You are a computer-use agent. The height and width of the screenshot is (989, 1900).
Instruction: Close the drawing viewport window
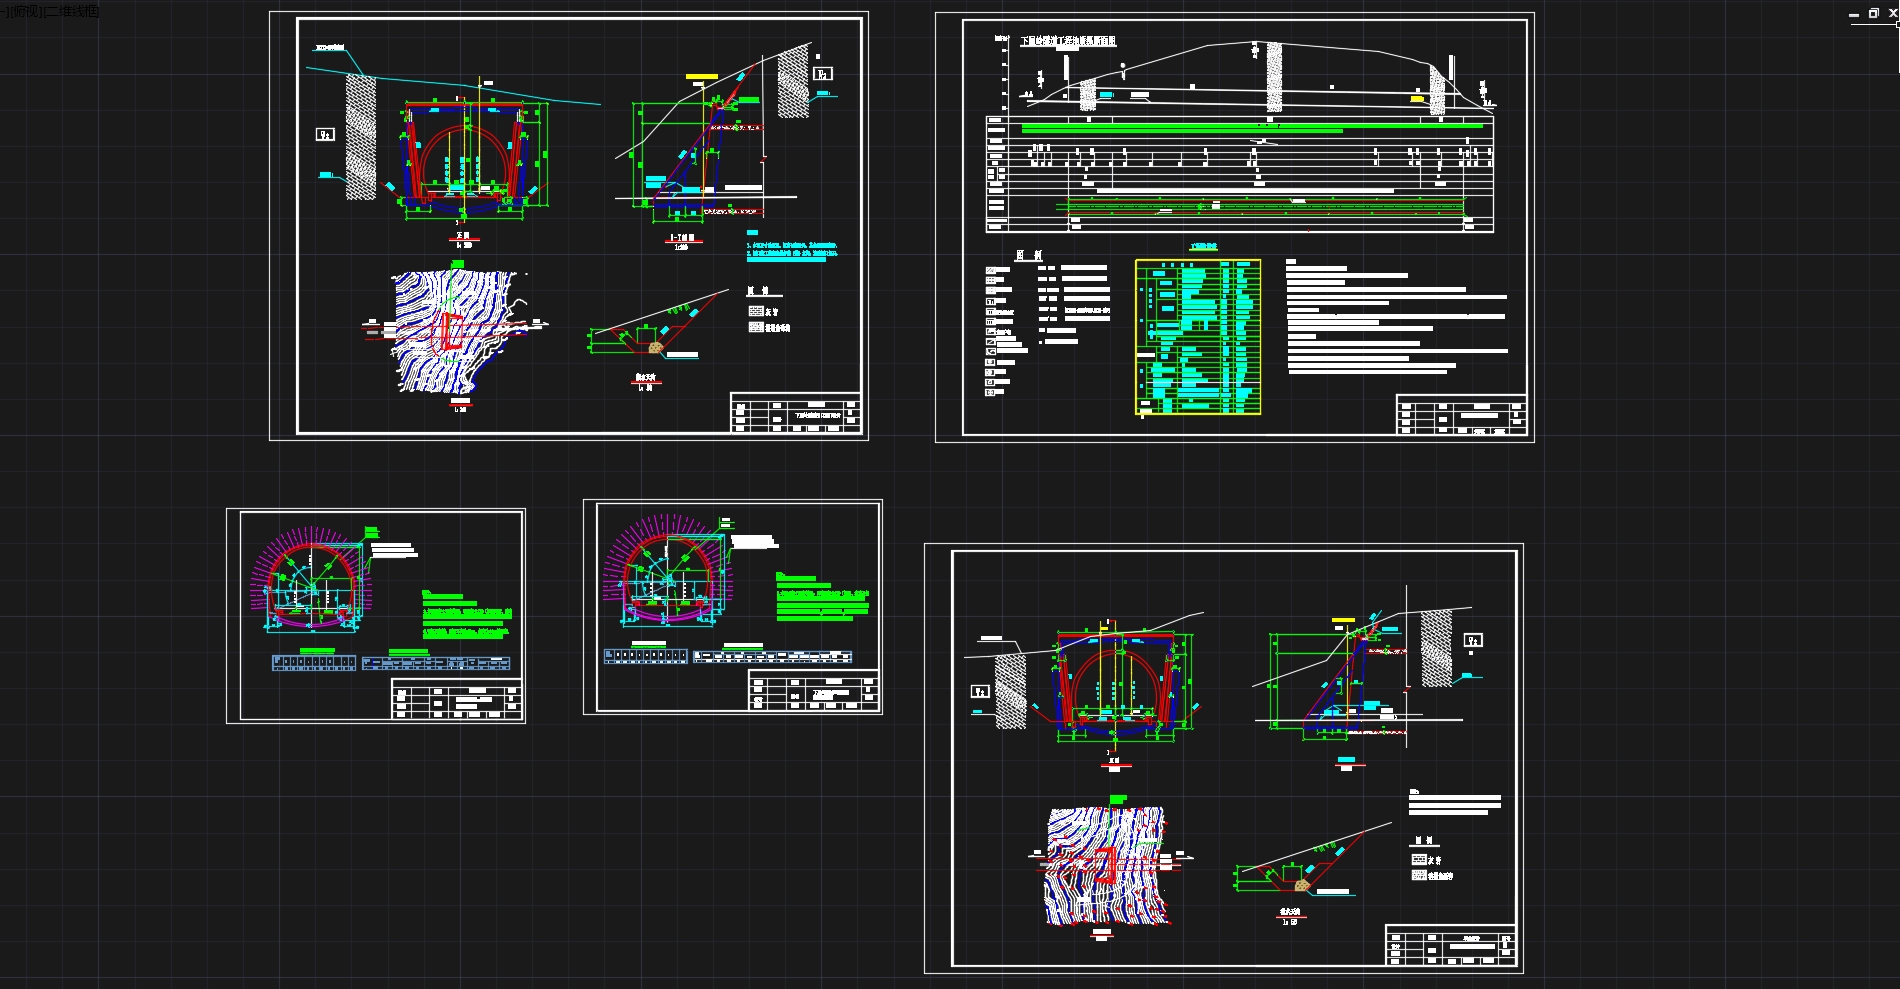point(1893,14)
